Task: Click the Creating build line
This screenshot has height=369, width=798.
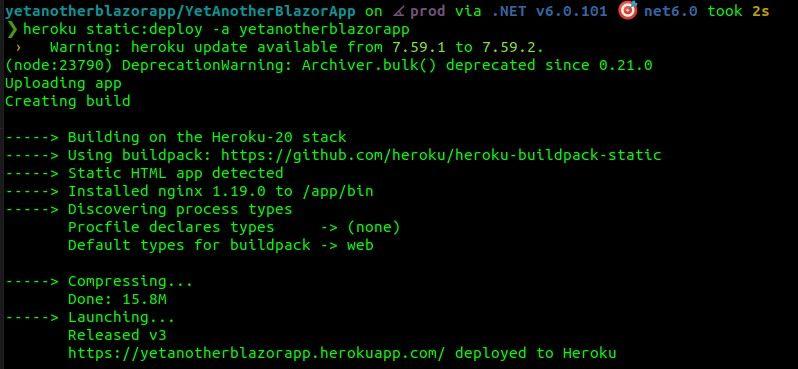Action: (x=68, y=101)
